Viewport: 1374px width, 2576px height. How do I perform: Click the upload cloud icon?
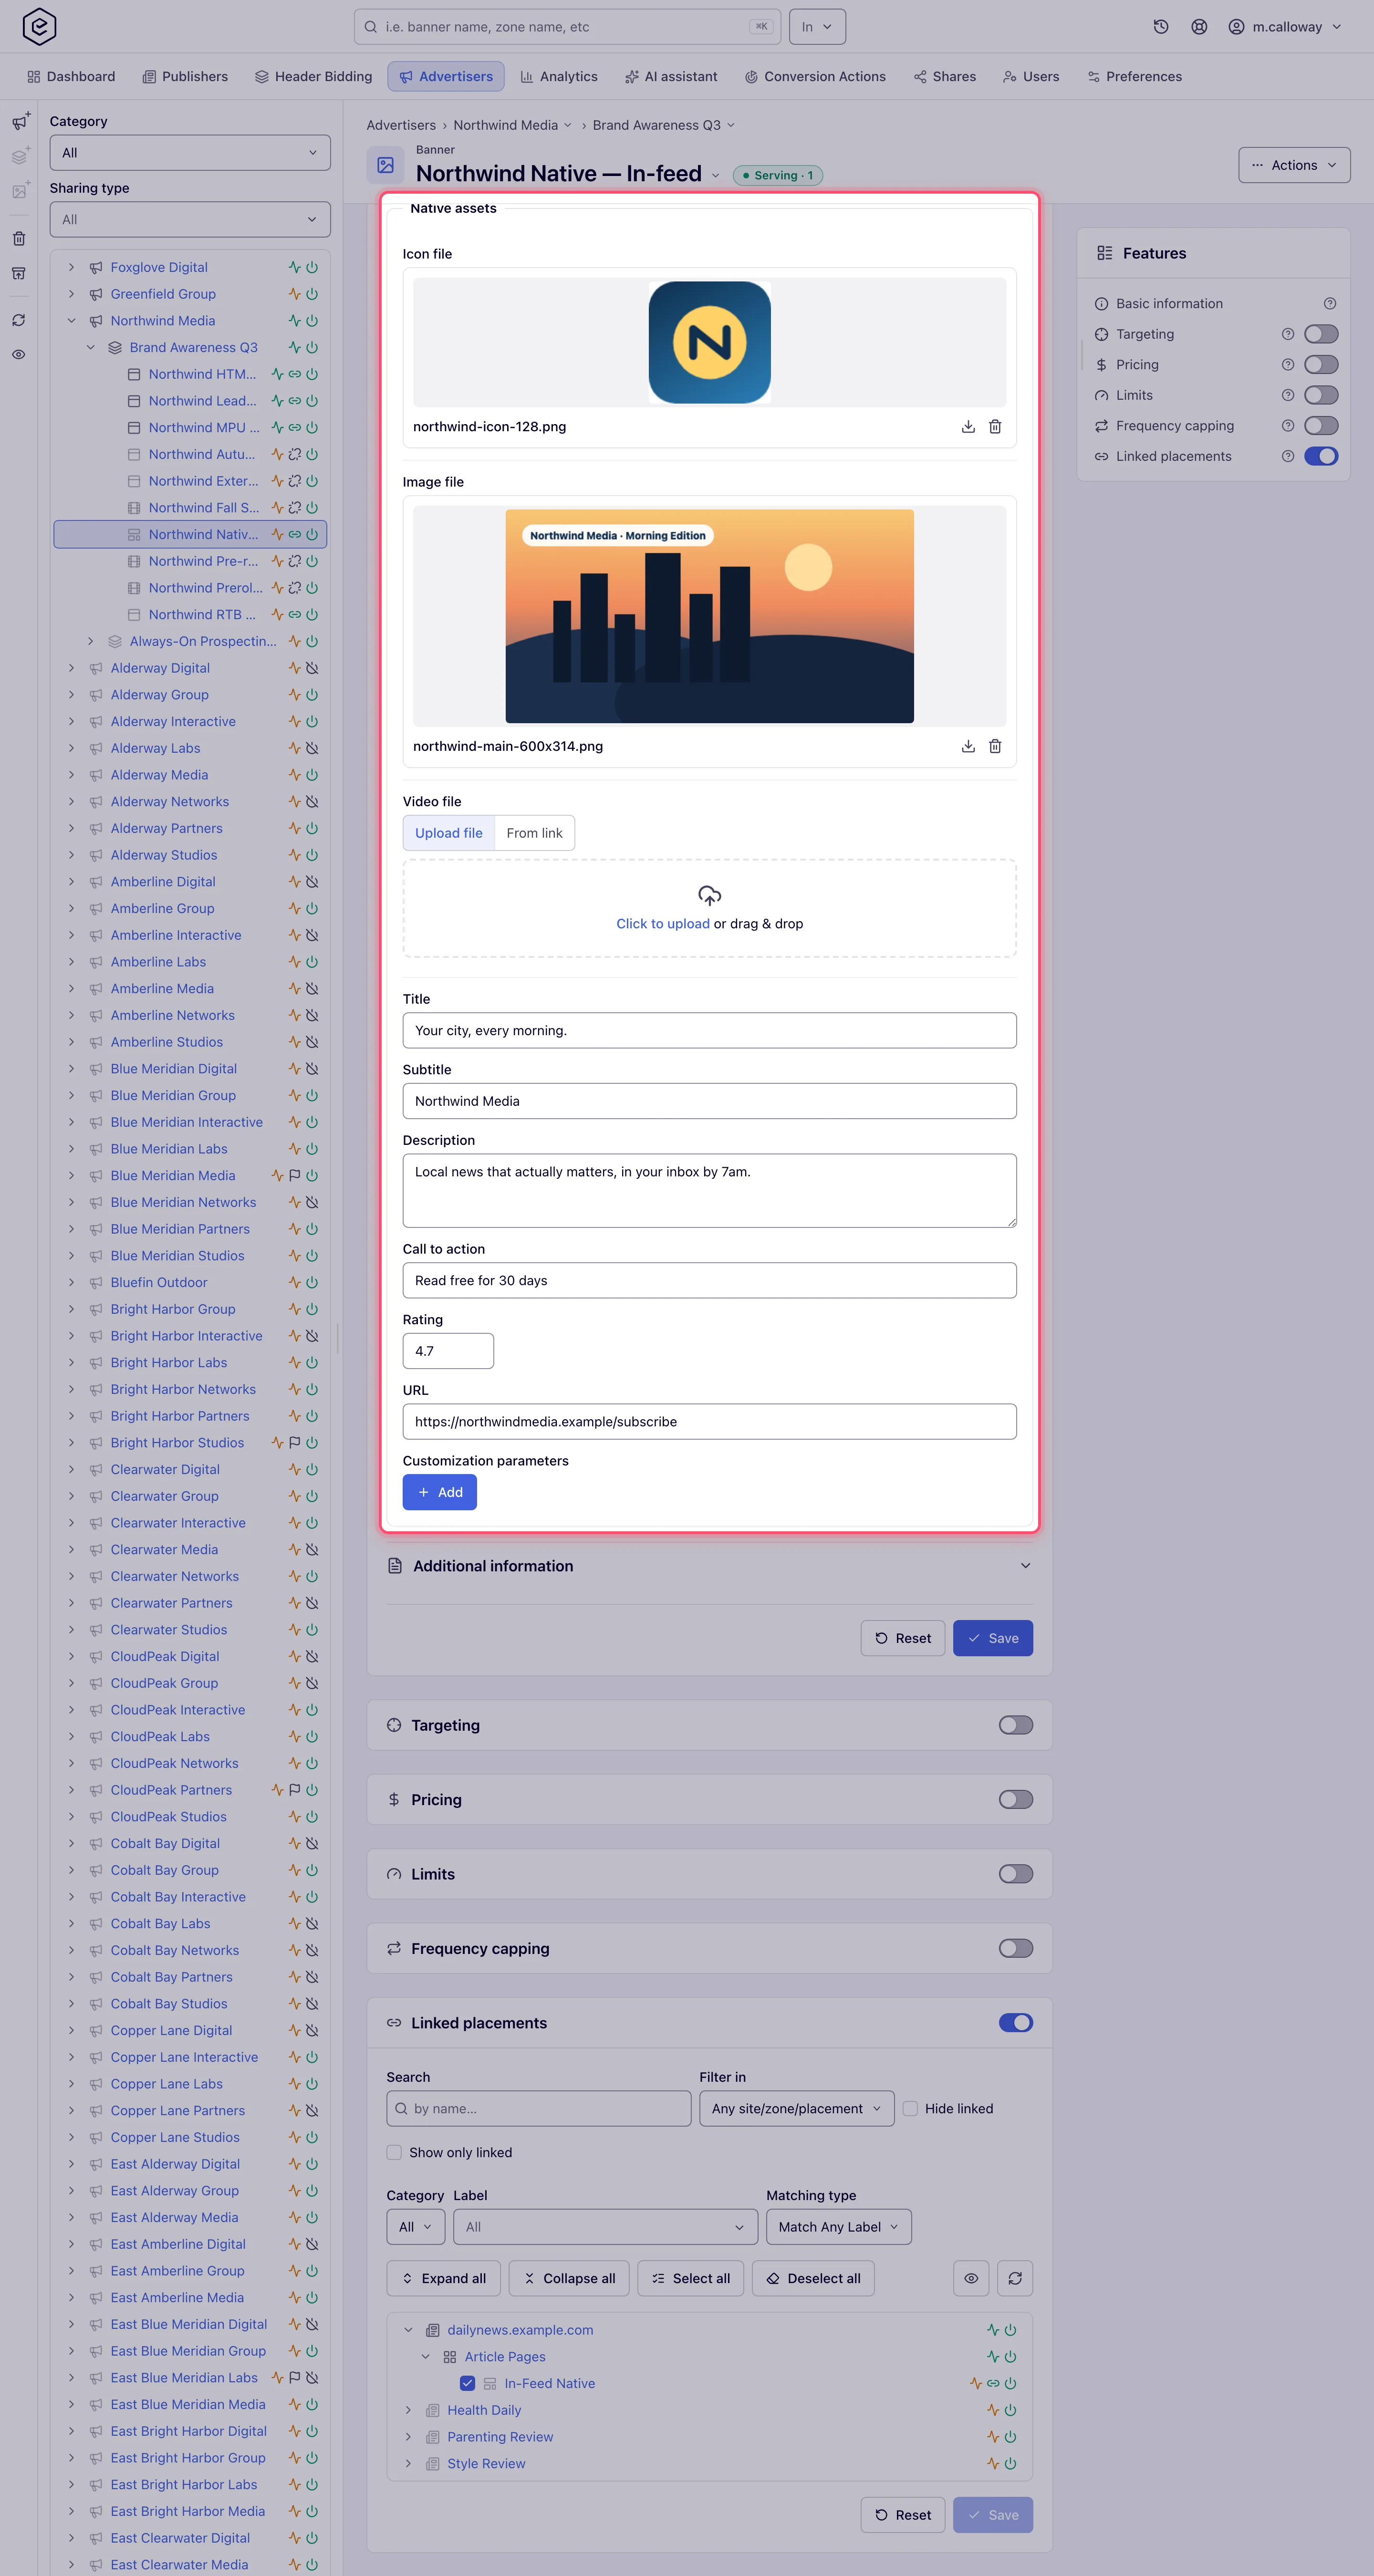point(710,895)
